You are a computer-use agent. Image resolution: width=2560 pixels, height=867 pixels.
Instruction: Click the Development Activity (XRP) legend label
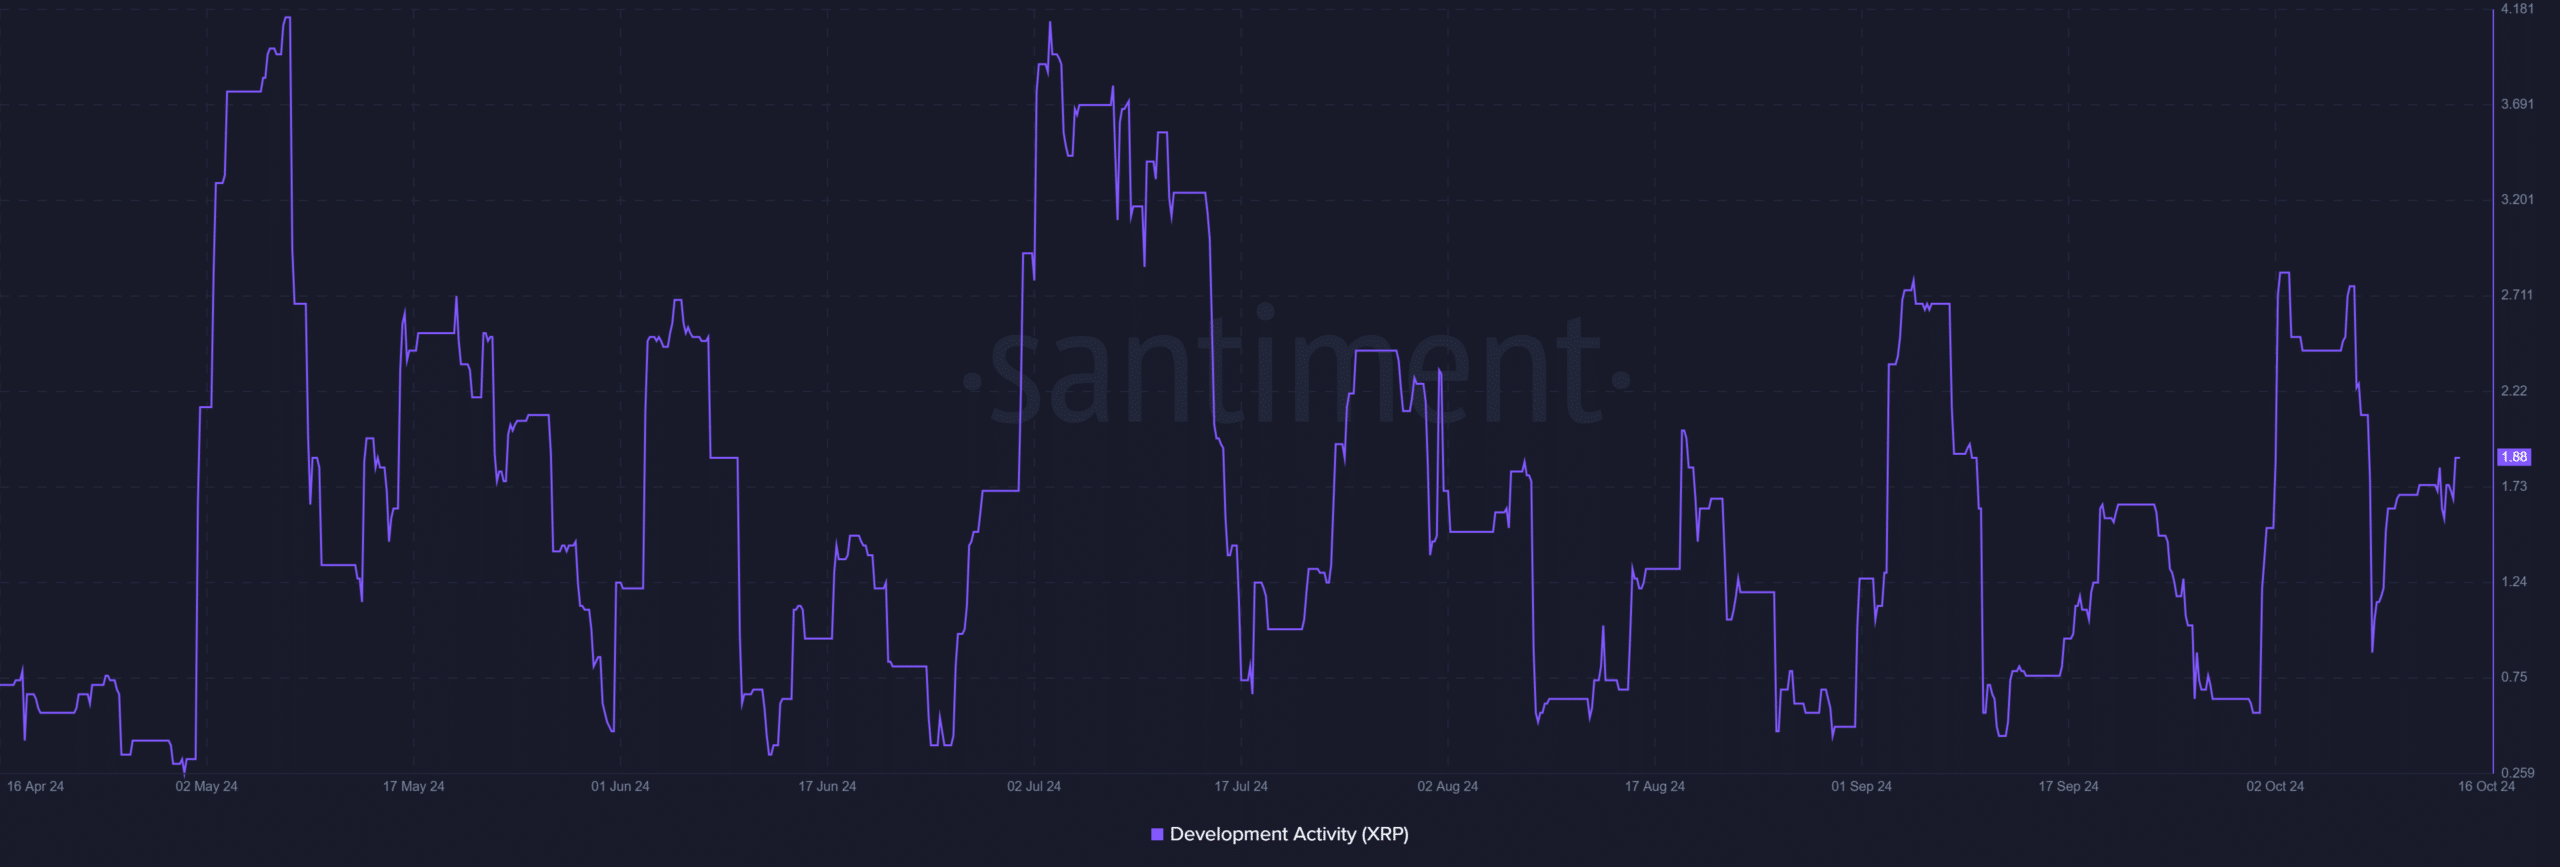pos(1289,834)
